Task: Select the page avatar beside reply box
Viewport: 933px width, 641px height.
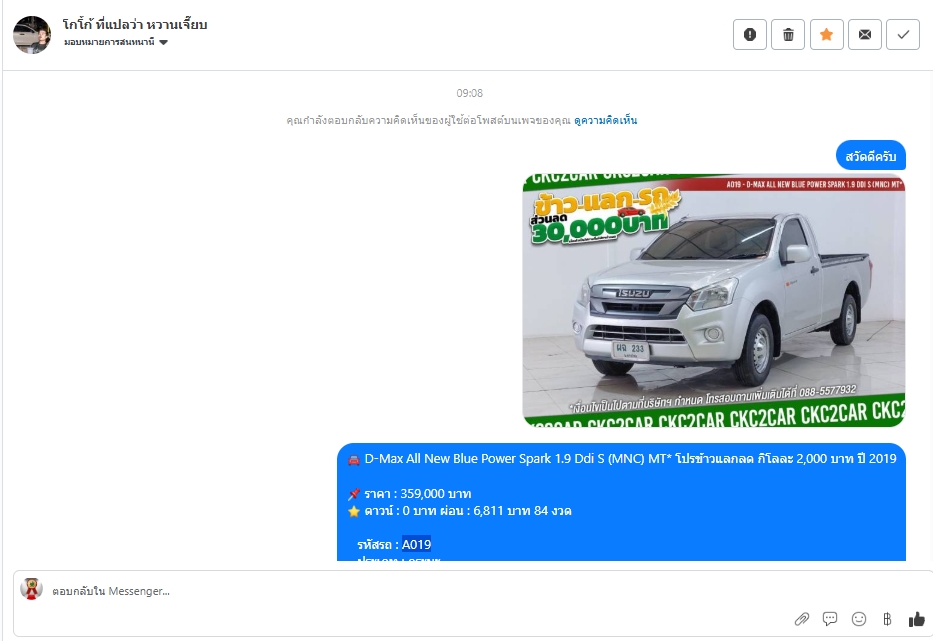Action: click(32, 589)
